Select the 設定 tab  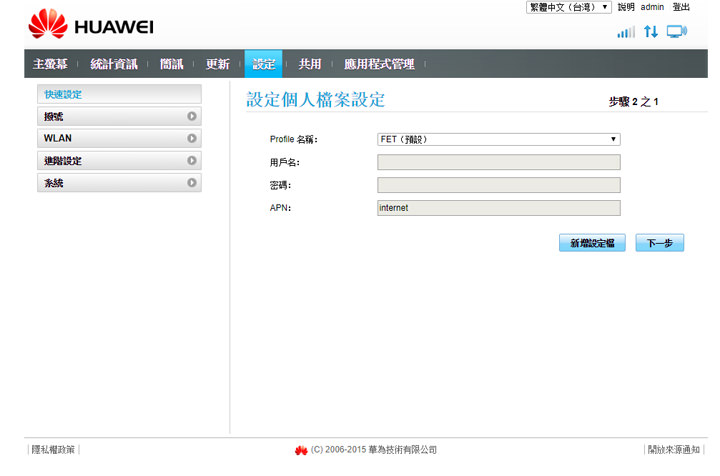[264, 64]
